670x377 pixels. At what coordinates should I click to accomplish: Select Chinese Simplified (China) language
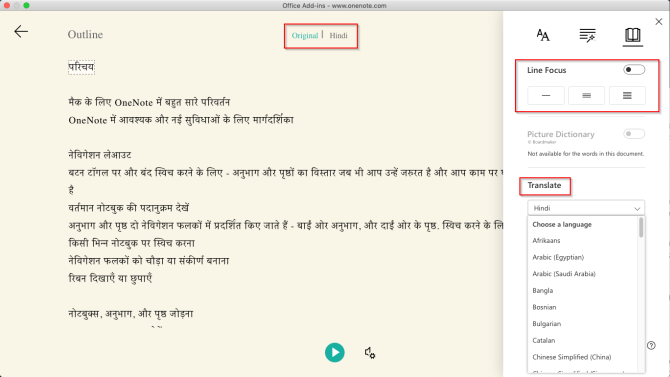pos(571,357)
